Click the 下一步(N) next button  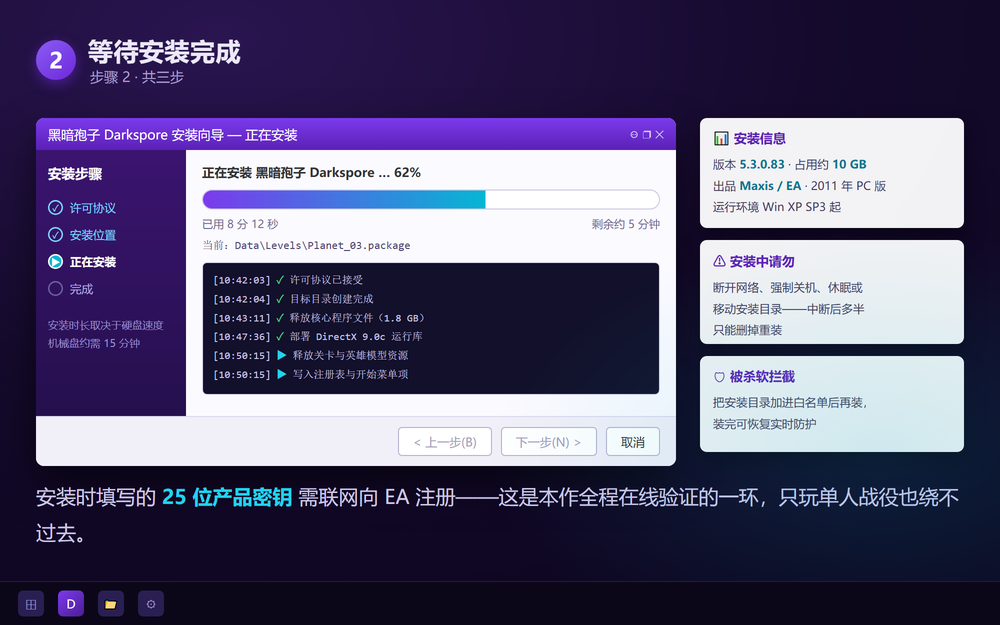[x=548, y=441]
